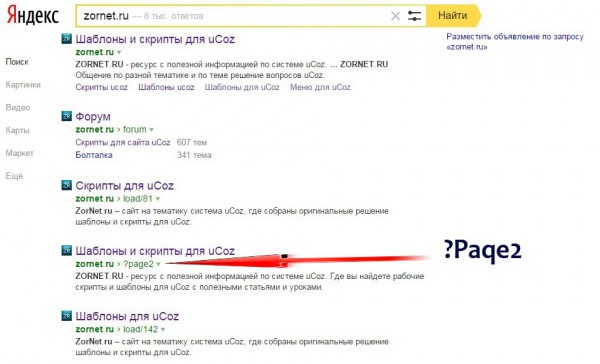The image size is (600, 364).
Task: Expand dropdown arrow after ?page2 URL
Action: [158, 264]
